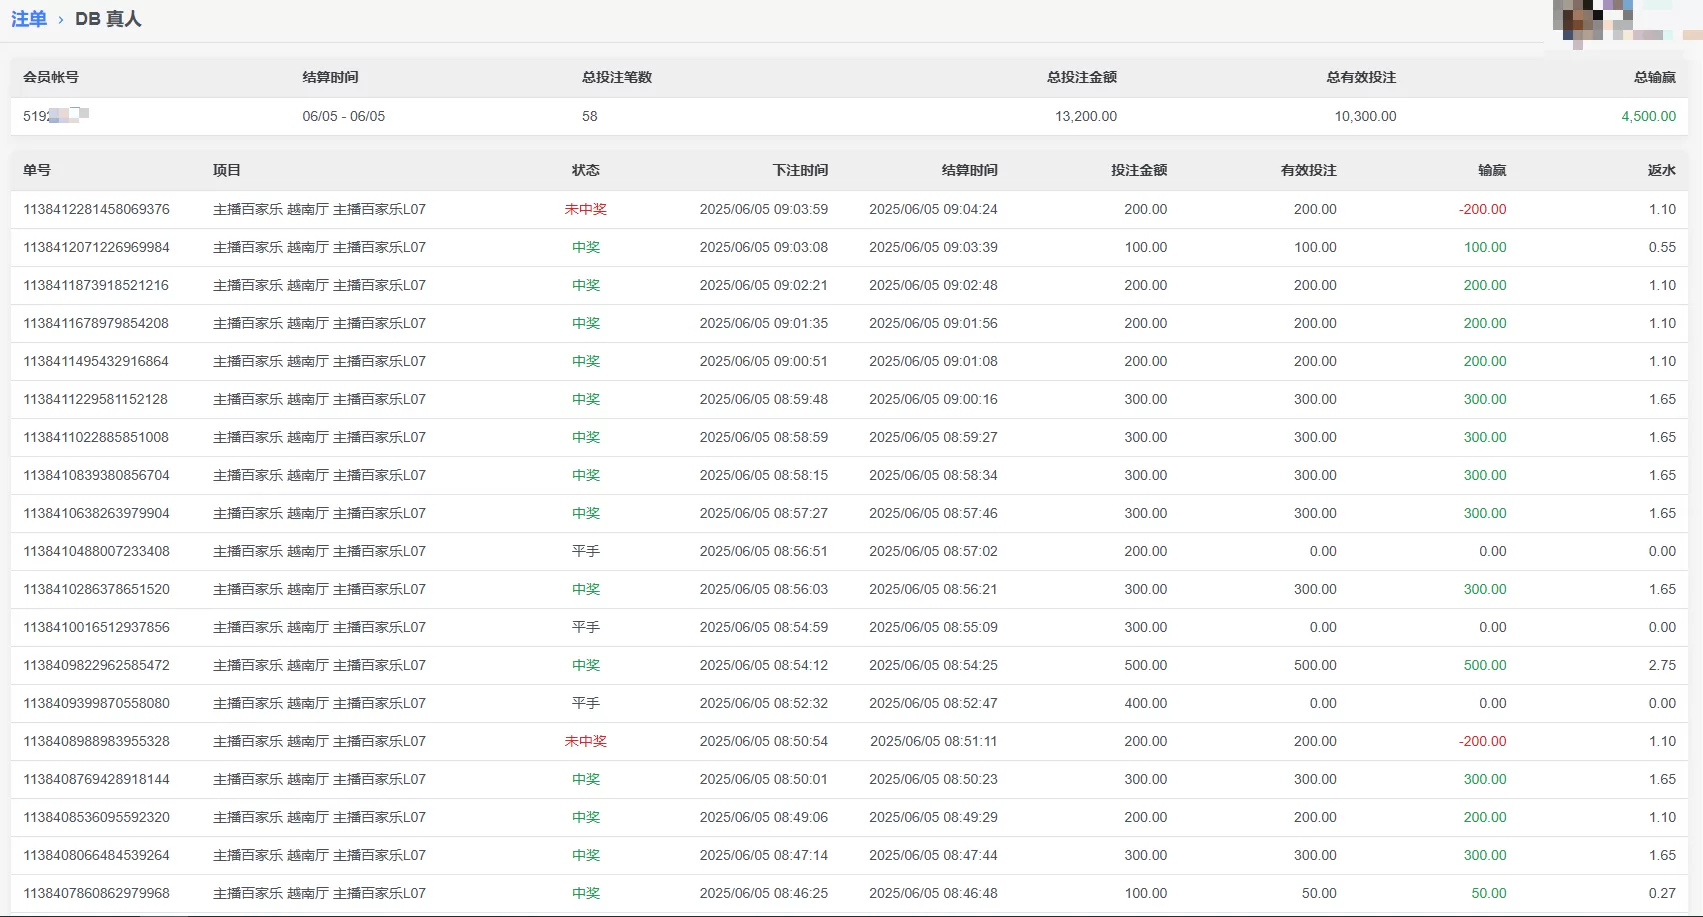The image size is (1703, 917).
Task: Select the DB 真人 breadcrumb title
Action: click(x=108, y=19)
